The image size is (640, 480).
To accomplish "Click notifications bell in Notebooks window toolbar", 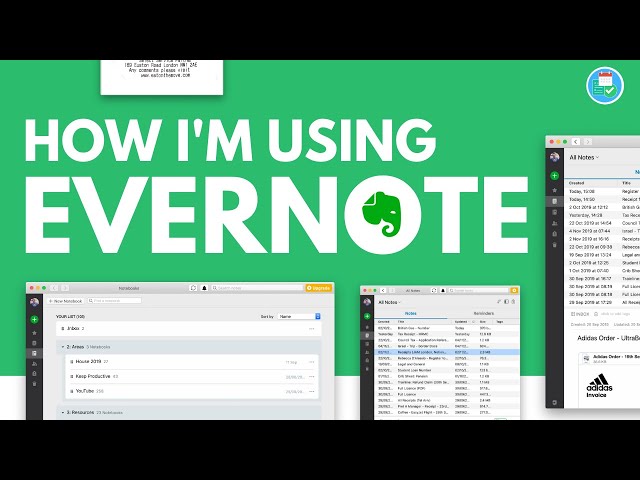I will [x=204, y=288].
